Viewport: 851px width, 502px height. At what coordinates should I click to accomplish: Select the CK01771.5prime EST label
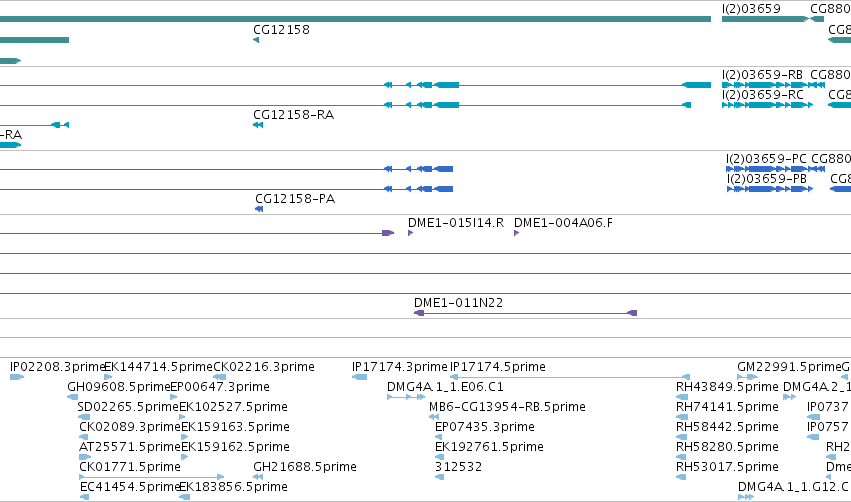click(x=130, y=467)
